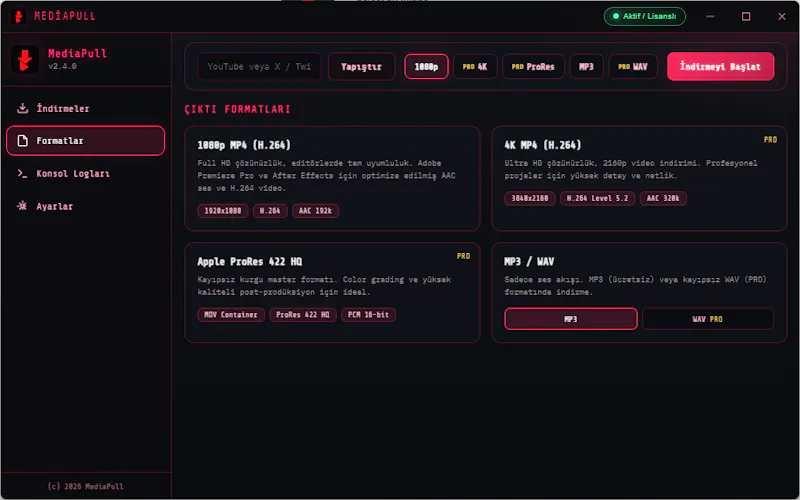The height and width of the screenshot is (500, 800).
Task: Click the 1920x1080 tag
Action: tap(222, 211)
